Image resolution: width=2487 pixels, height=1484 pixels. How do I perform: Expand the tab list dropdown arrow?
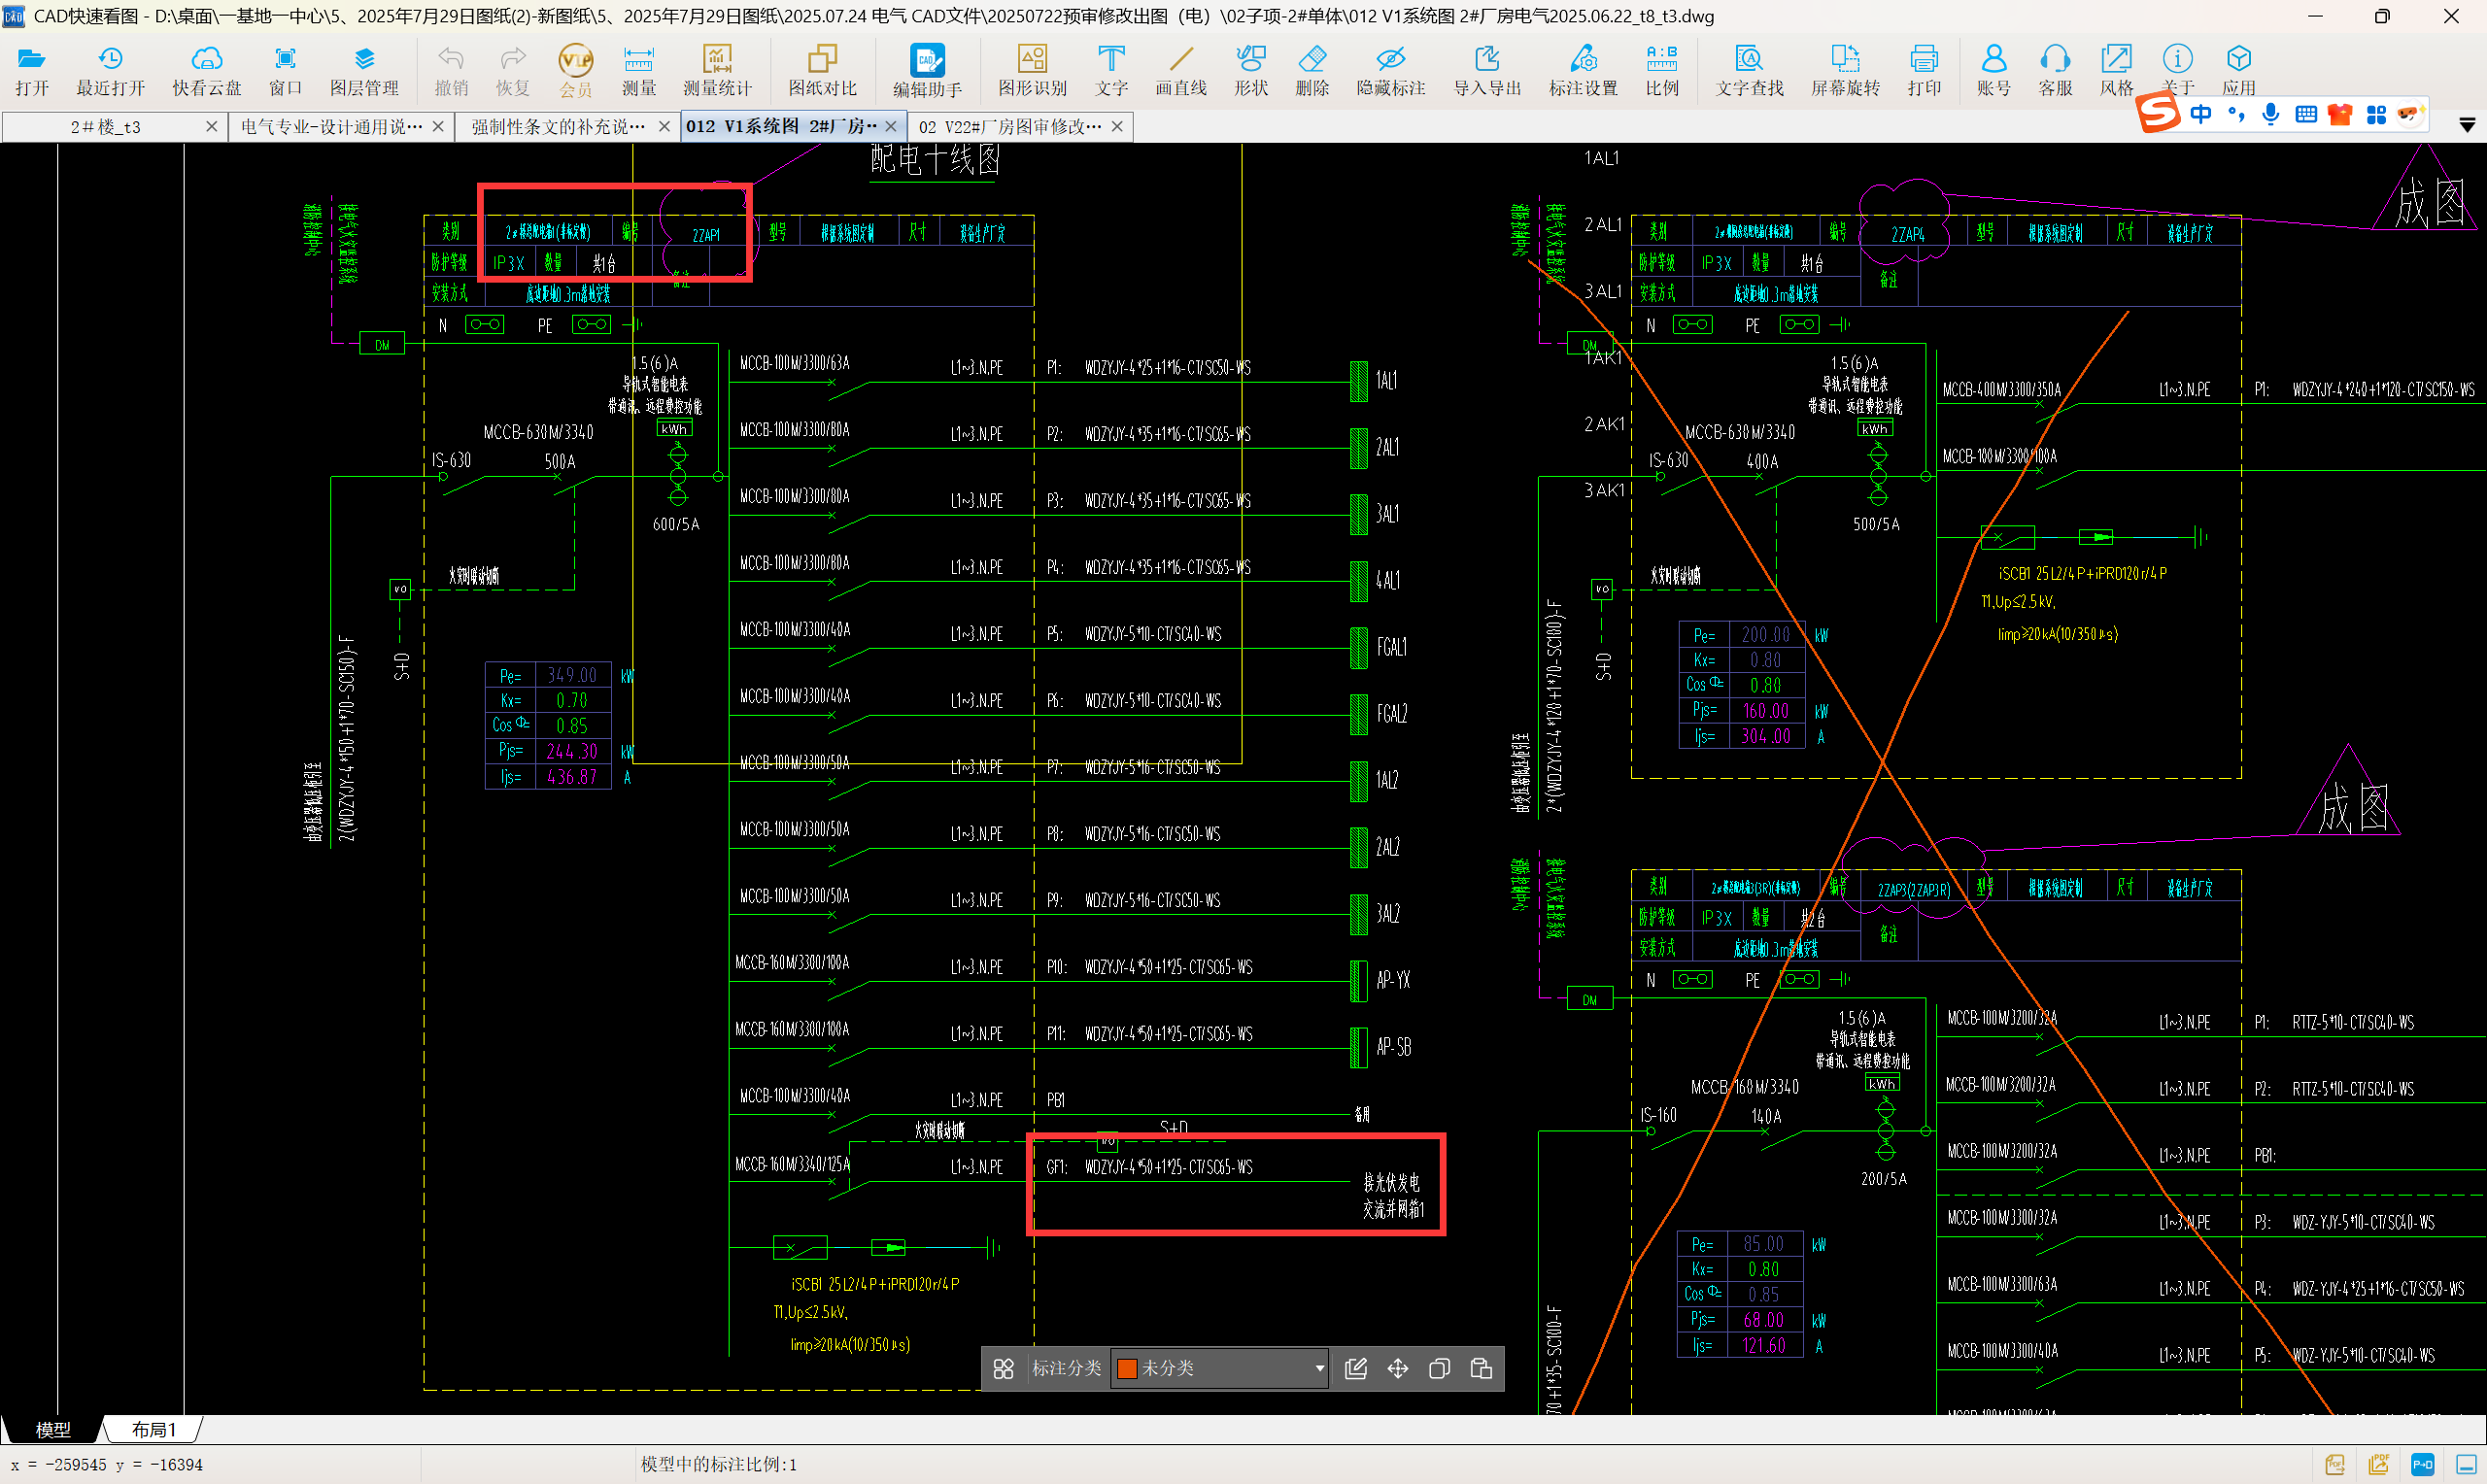[2467, 126]
